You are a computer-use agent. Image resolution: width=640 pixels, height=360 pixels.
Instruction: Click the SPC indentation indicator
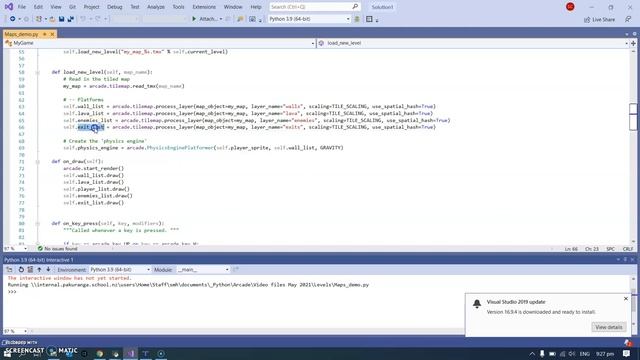(611, 249)
